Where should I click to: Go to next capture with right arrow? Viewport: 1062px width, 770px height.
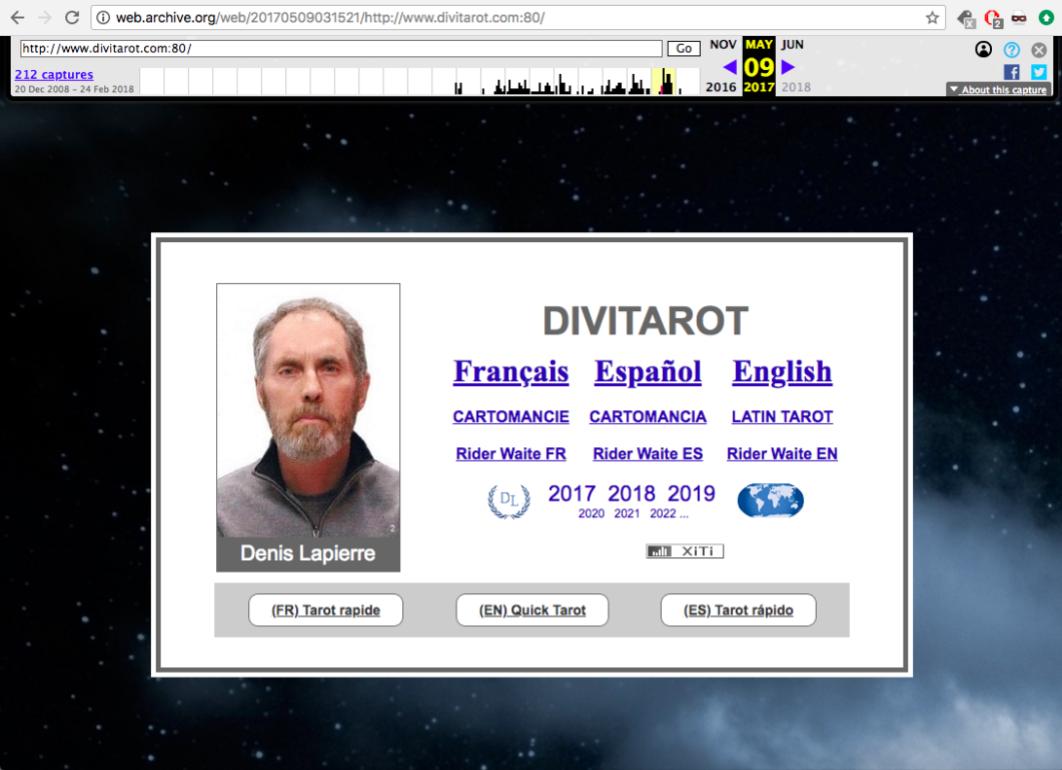click(788, 67)
